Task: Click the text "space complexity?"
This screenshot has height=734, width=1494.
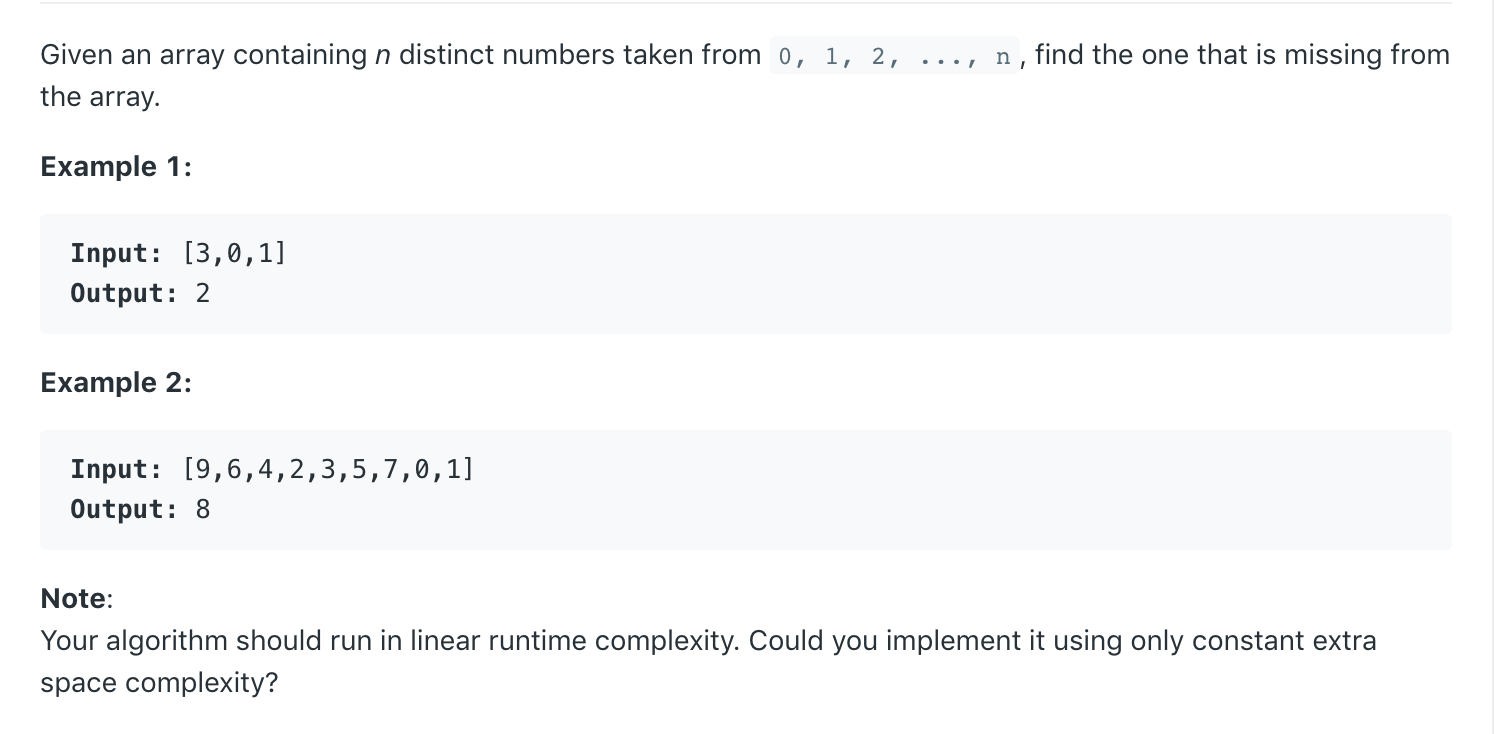Action: [159, 683]
